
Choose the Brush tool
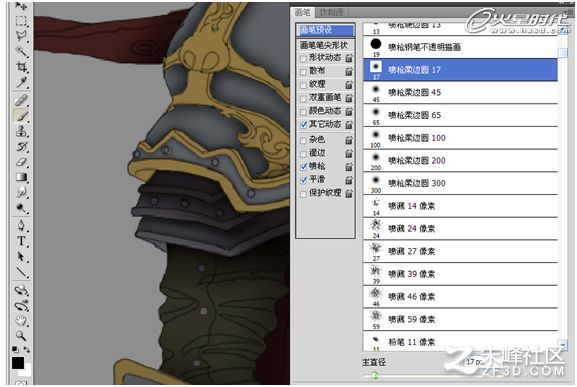(x=22, y=116)
